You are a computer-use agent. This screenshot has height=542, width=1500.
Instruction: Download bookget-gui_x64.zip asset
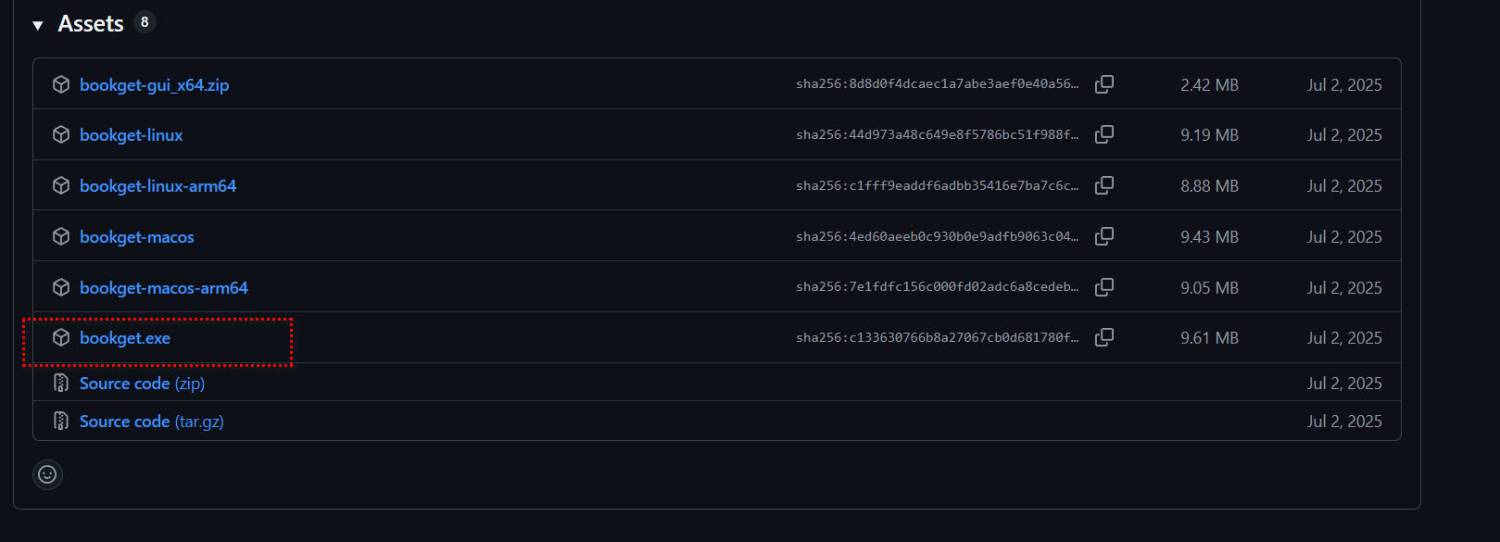click(154, 85)
